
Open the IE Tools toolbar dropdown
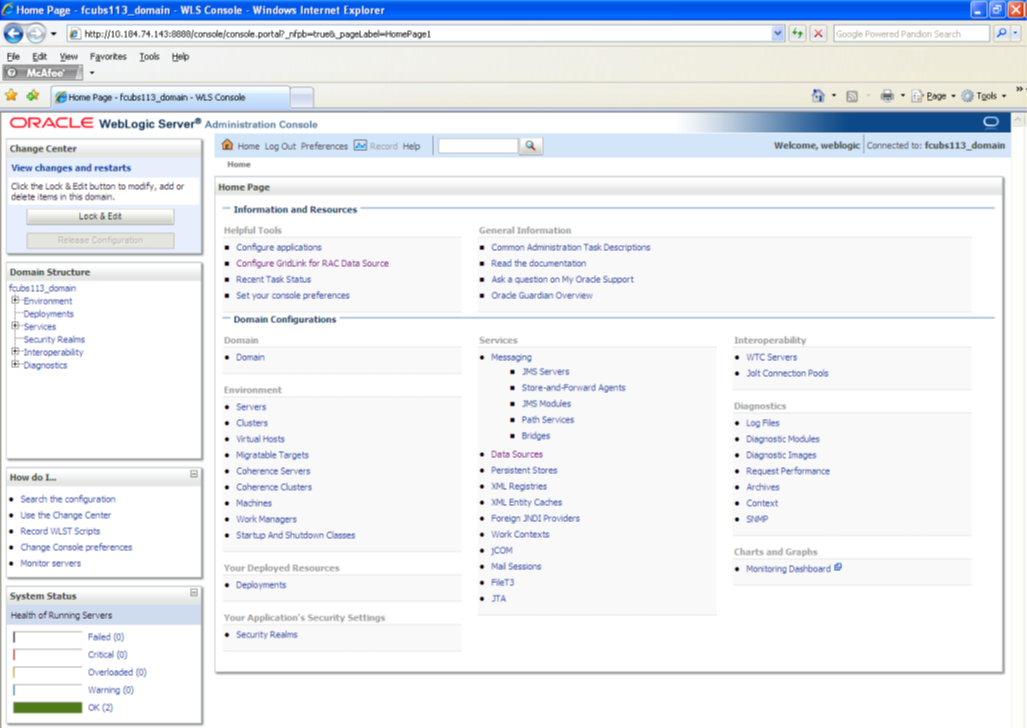pyautogui.click(x=984, y=96)
